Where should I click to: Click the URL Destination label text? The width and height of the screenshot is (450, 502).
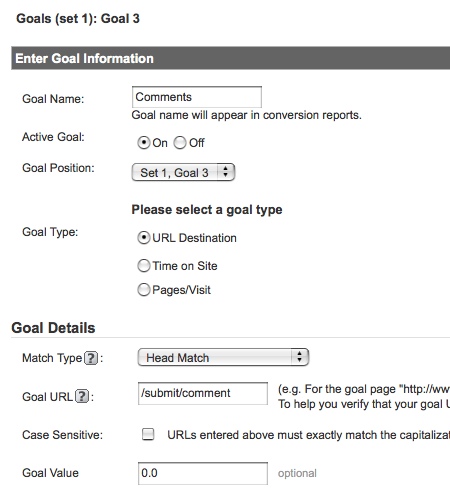coord(194,238)
